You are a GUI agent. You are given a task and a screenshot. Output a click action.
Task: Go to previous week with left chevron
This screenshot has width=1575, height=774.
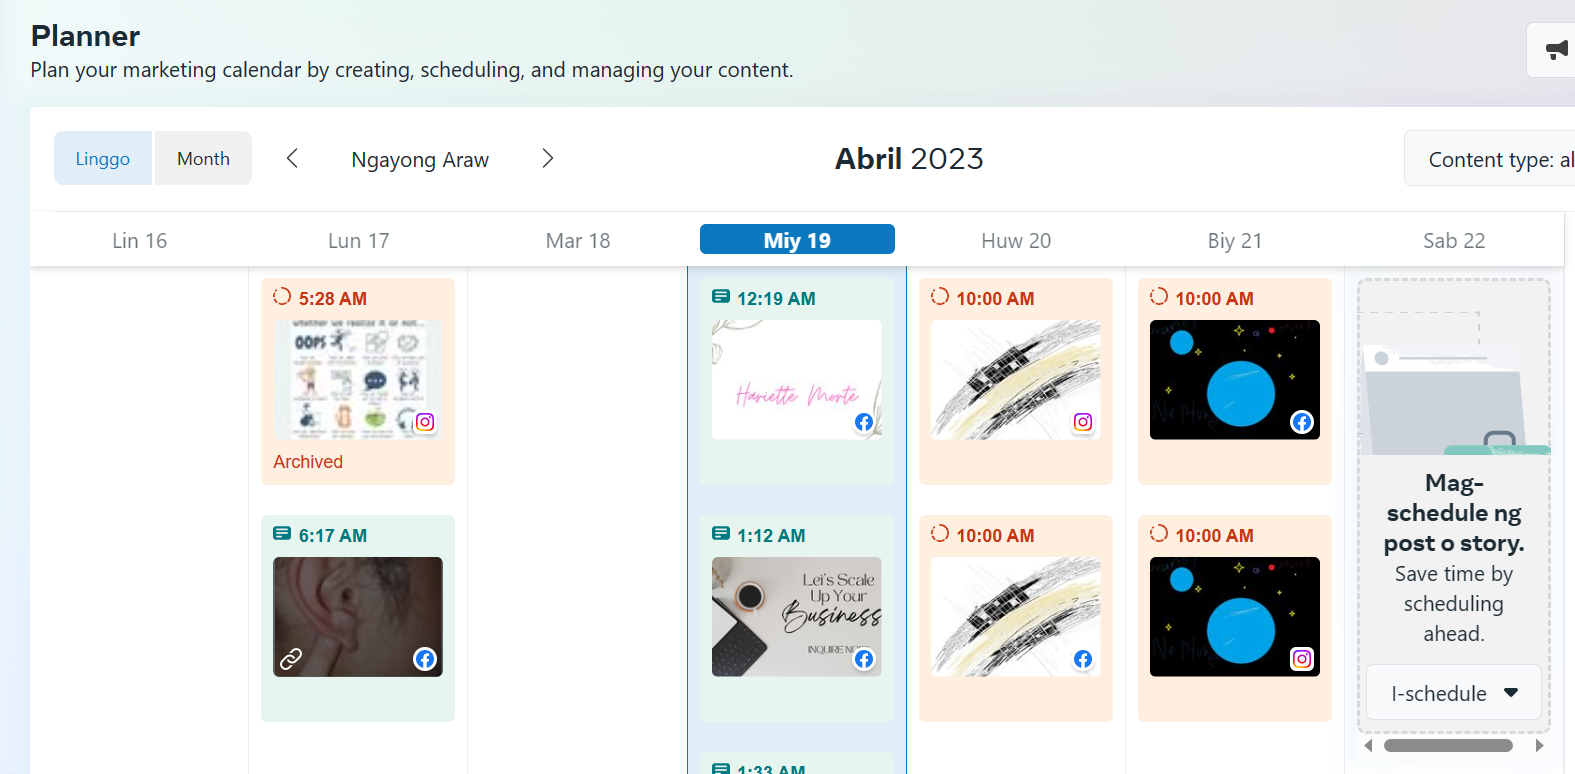(x=292, y=159)
